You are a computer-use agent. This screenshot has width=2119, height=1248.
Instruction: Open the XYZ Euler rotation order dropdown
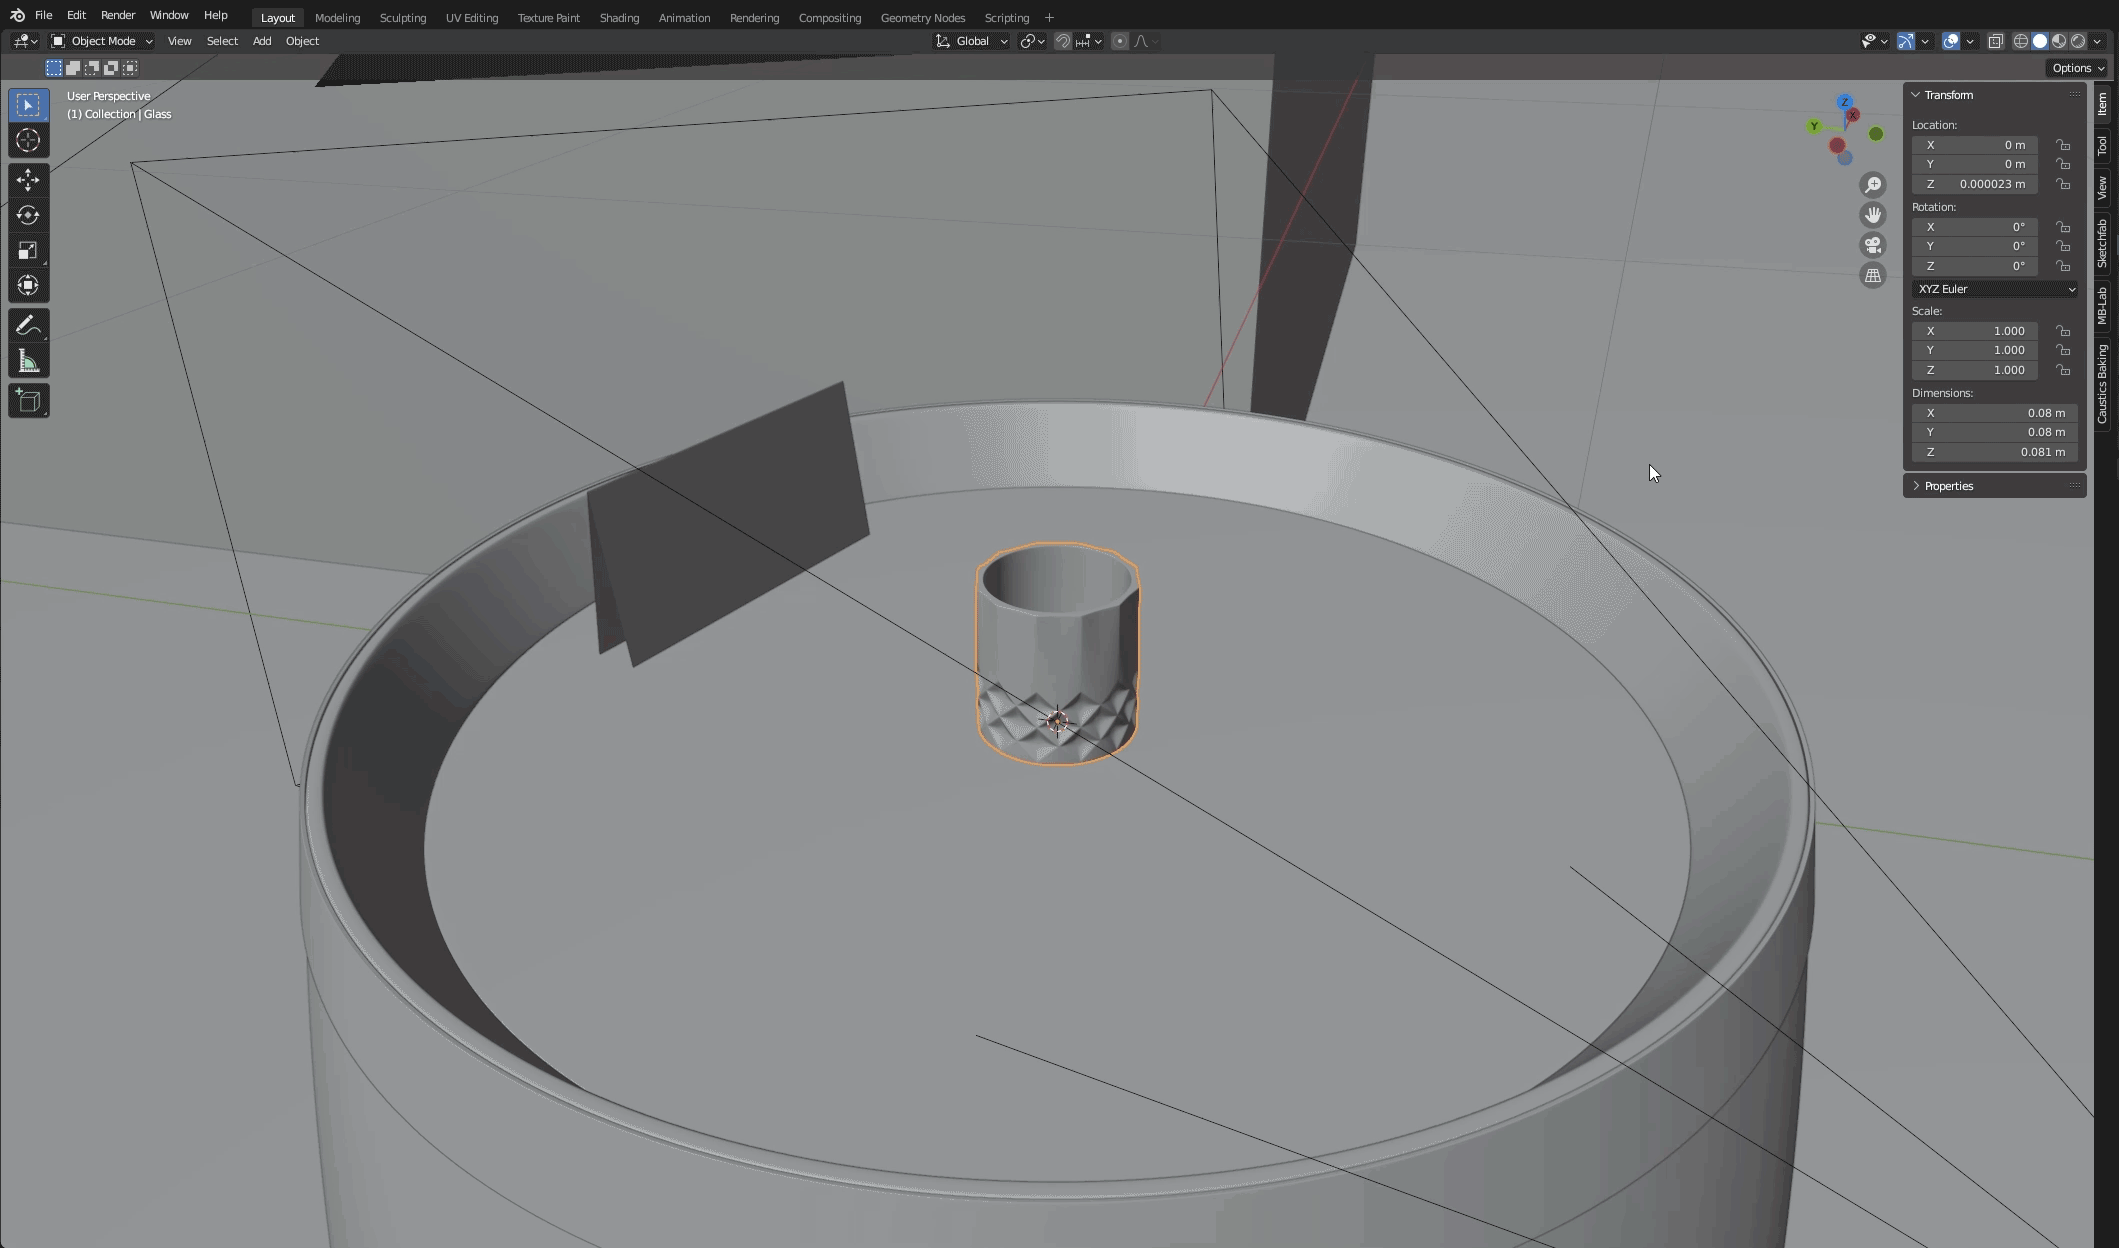(1993, 289)
